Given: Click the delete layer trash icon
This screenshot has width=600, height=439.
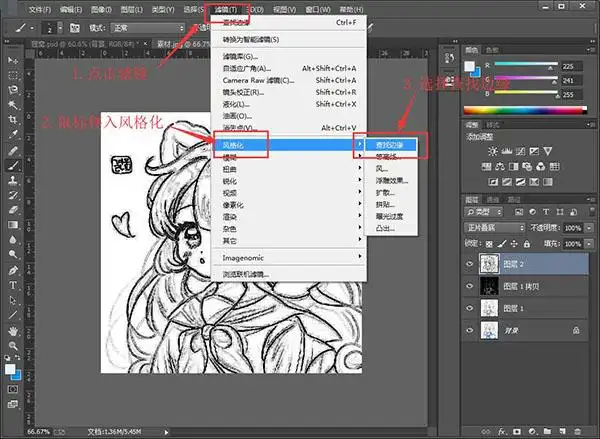Looking at the screenshot, I should point(577,431).
